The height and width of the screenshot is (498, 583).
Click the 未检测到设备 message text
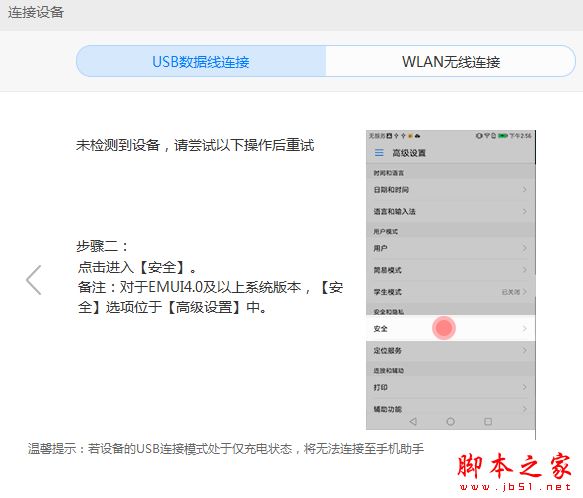pyautogui.click(x=195, y=145)
